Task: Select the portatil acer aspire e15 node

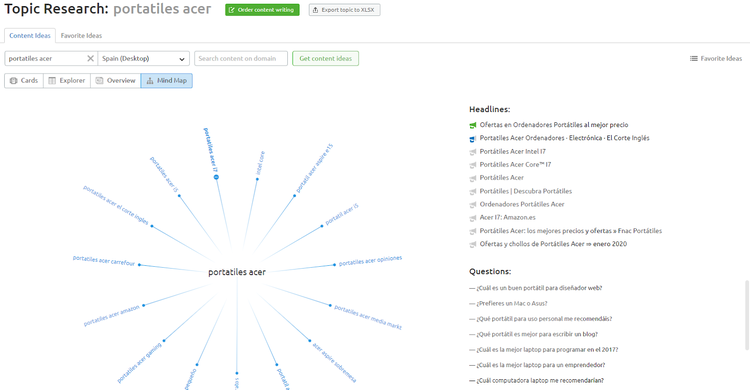Action: point(314,168)
